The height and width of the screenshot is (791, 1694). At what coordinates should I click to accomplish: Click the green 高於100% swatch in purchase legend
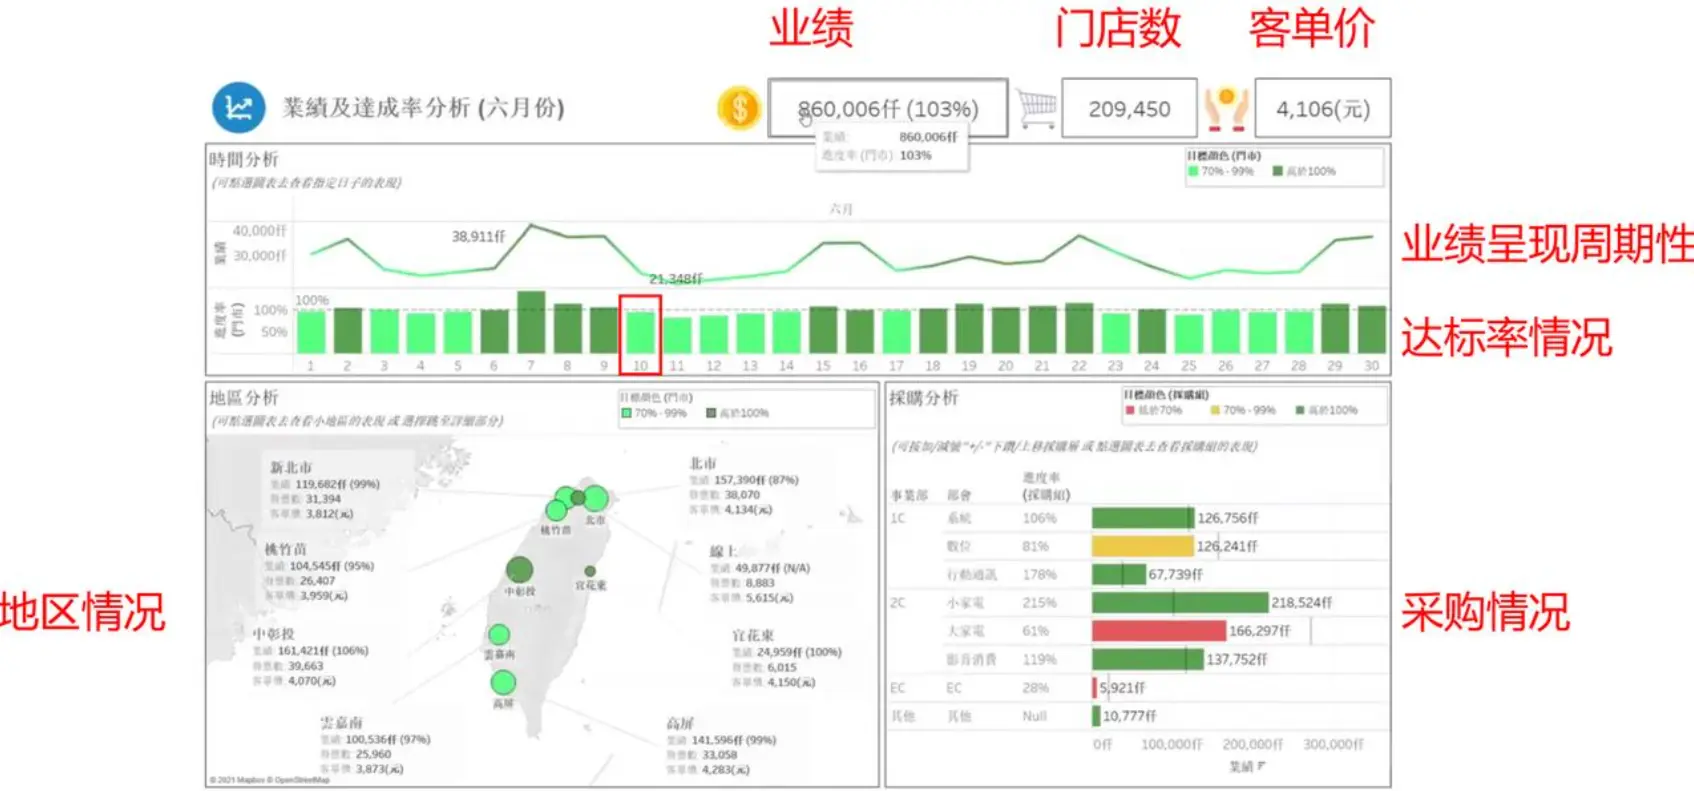click(1300, 410)
